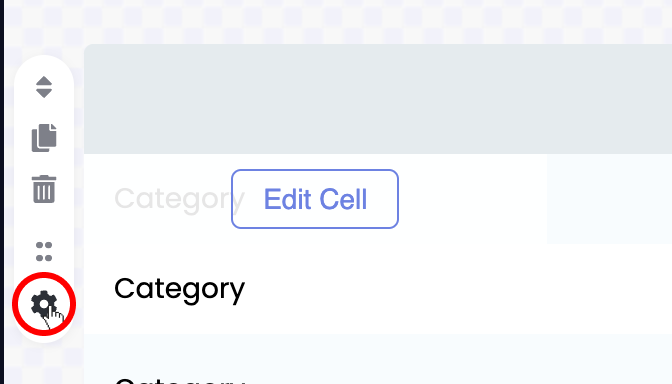Click the checkered canvas below the side toolbar
The height and width of the screenshot is (384, 672).
pos(44,364)
